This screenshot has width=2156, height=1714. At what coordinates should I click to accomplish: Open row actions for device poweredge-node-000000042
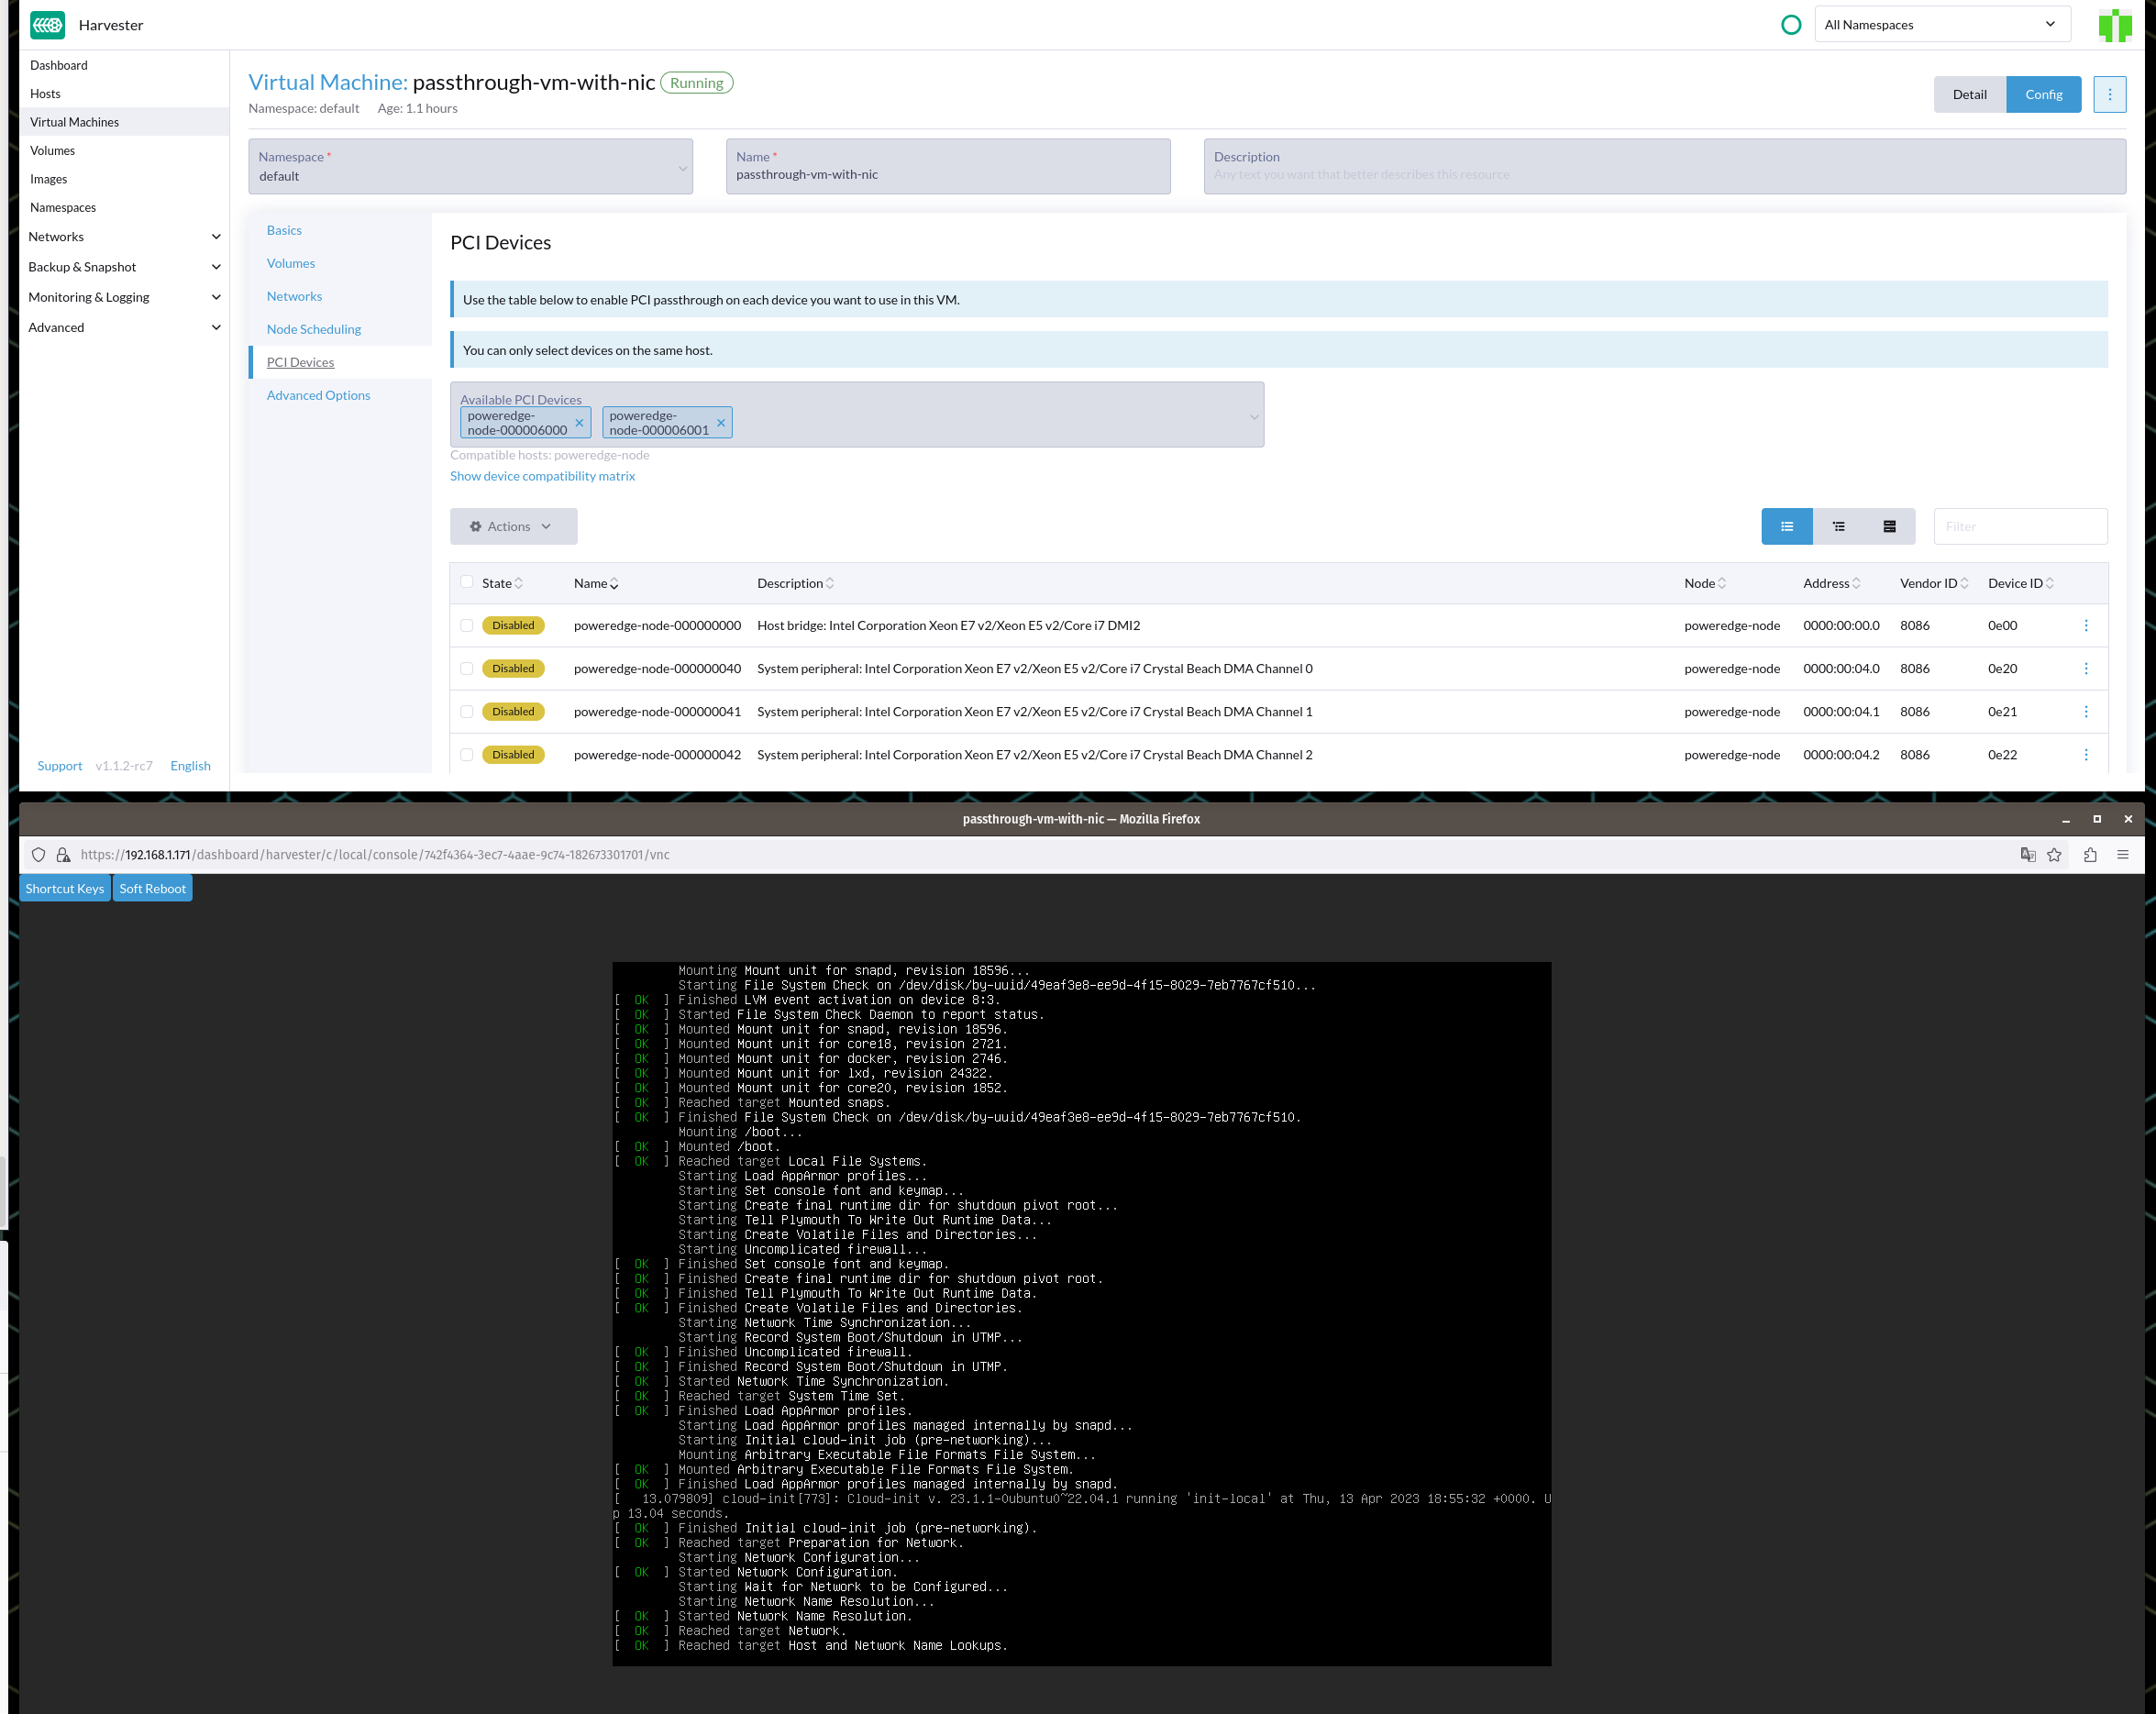2086,754
